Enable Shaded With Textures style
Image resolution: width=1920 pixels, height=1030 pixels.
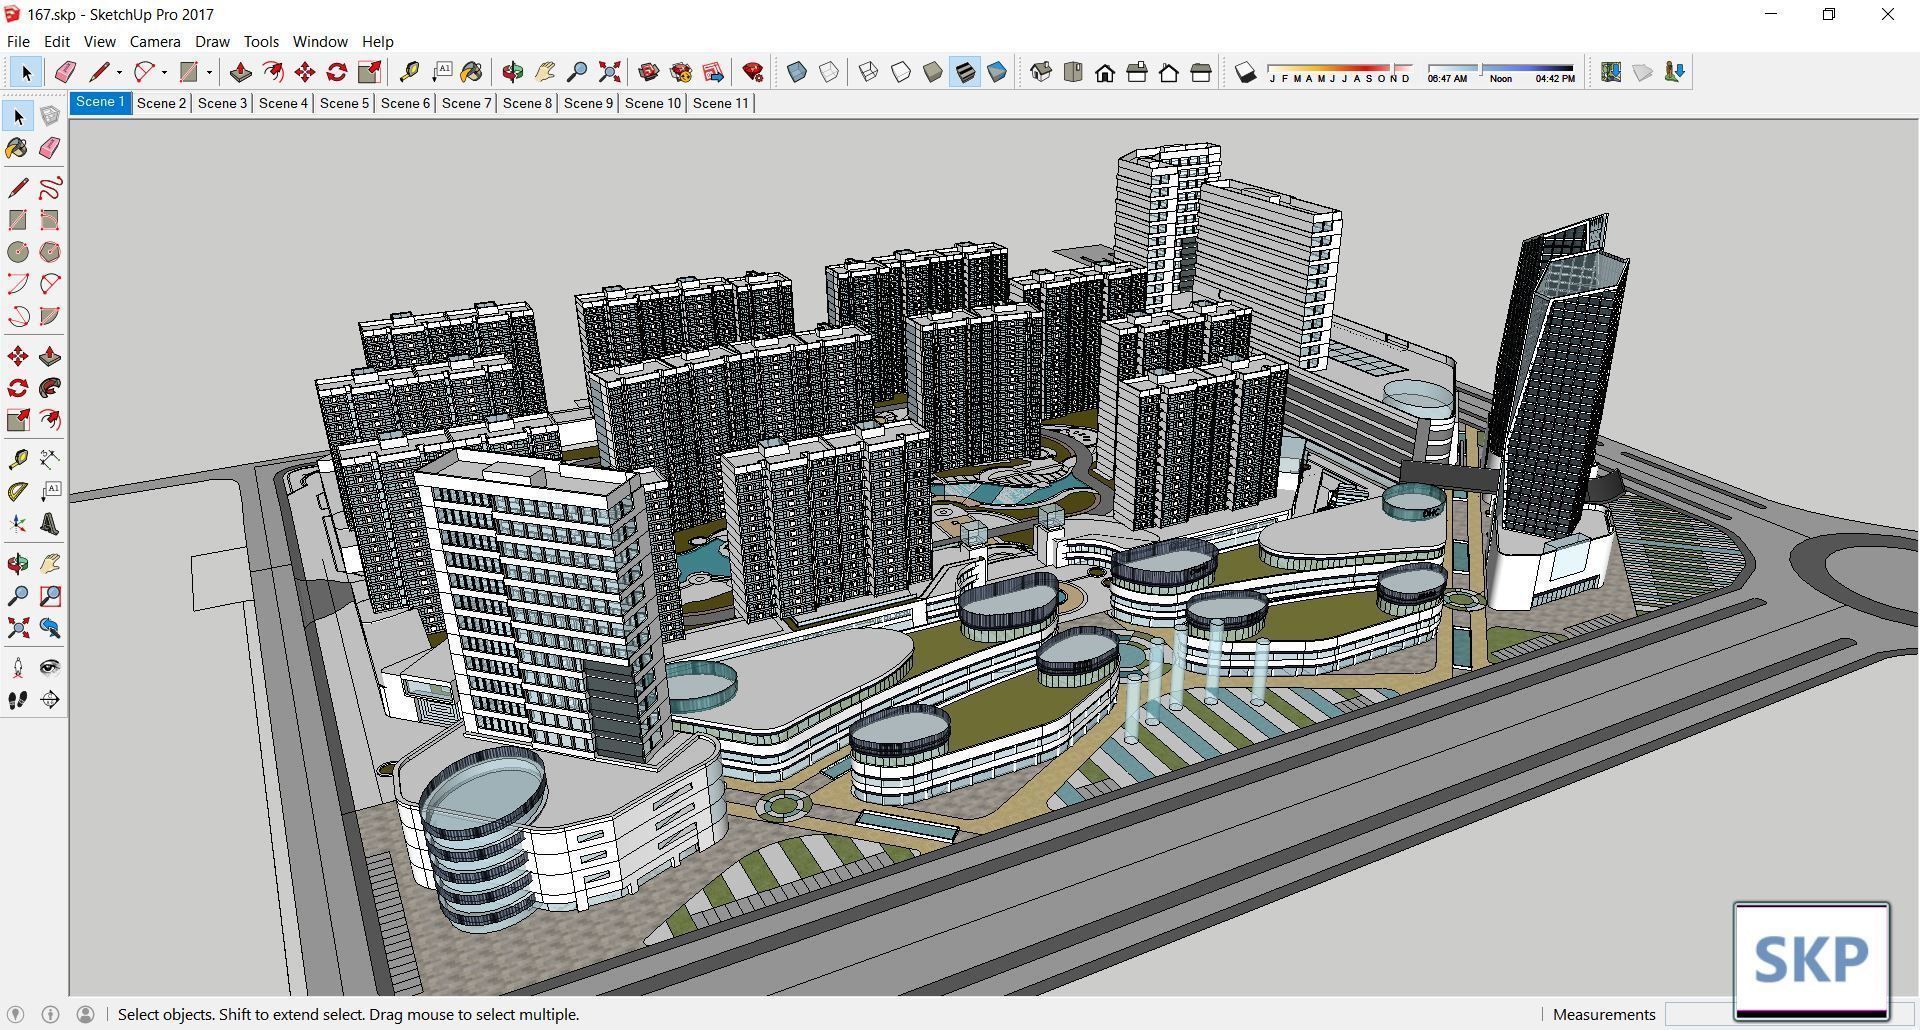[965, 72]
